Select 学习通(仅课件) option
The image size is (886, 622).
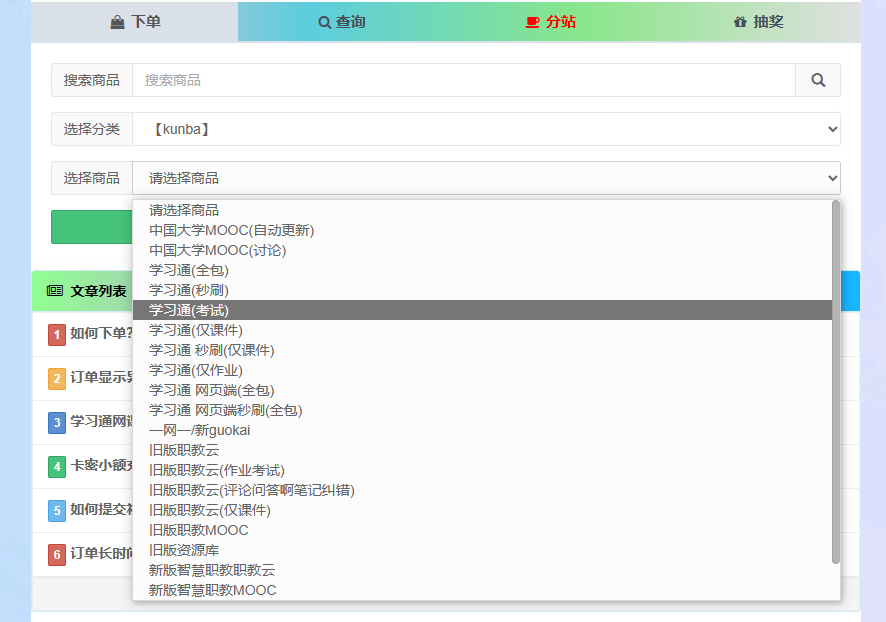click(483, 330)
